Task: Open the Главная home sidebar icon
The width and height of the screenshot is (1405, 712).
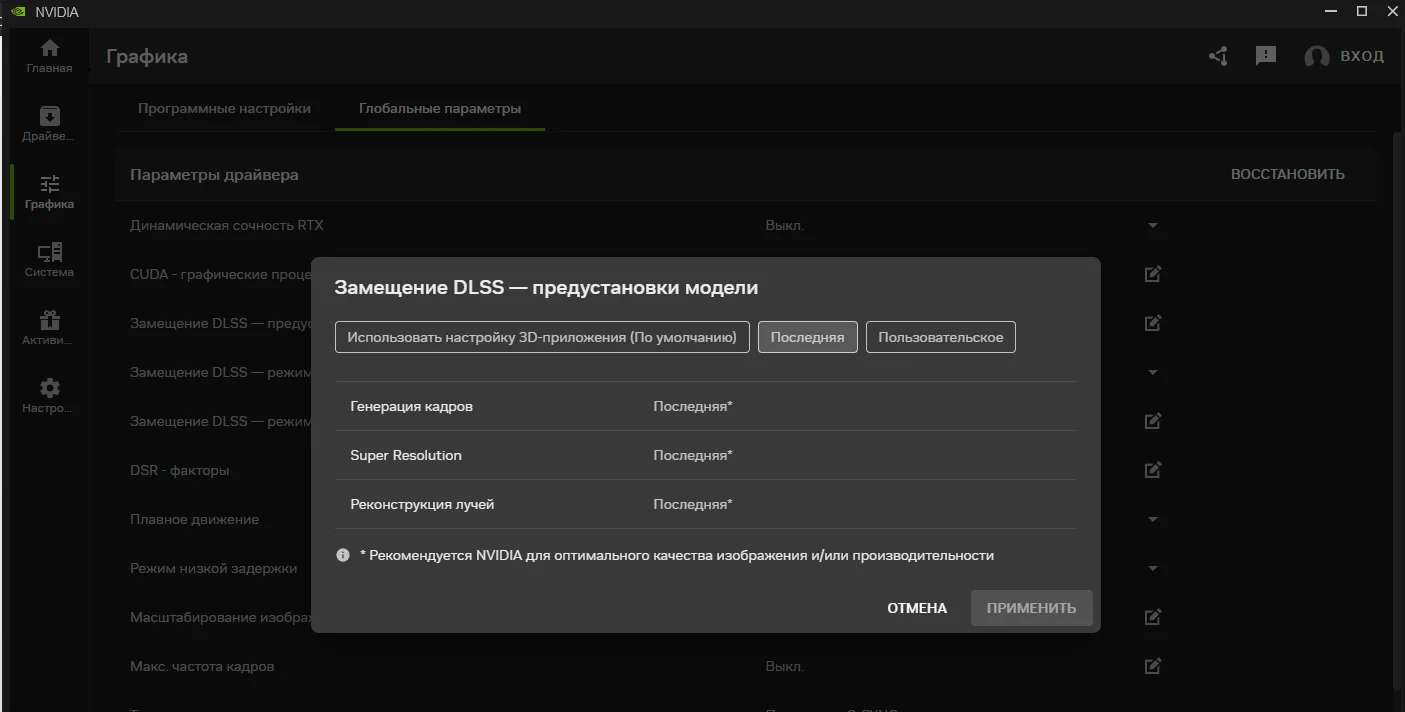Action: pyautogui.click(x=49, y=56)
